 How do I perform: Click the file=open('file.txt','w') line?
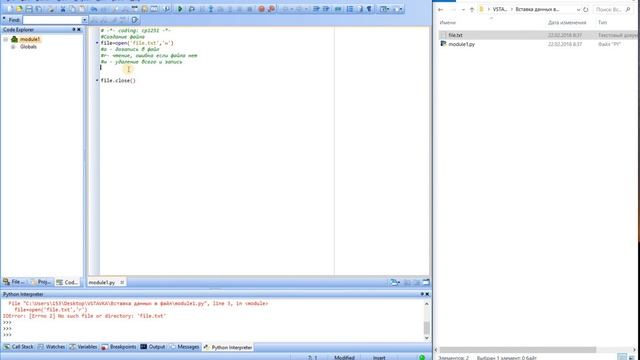click(137, 43)
